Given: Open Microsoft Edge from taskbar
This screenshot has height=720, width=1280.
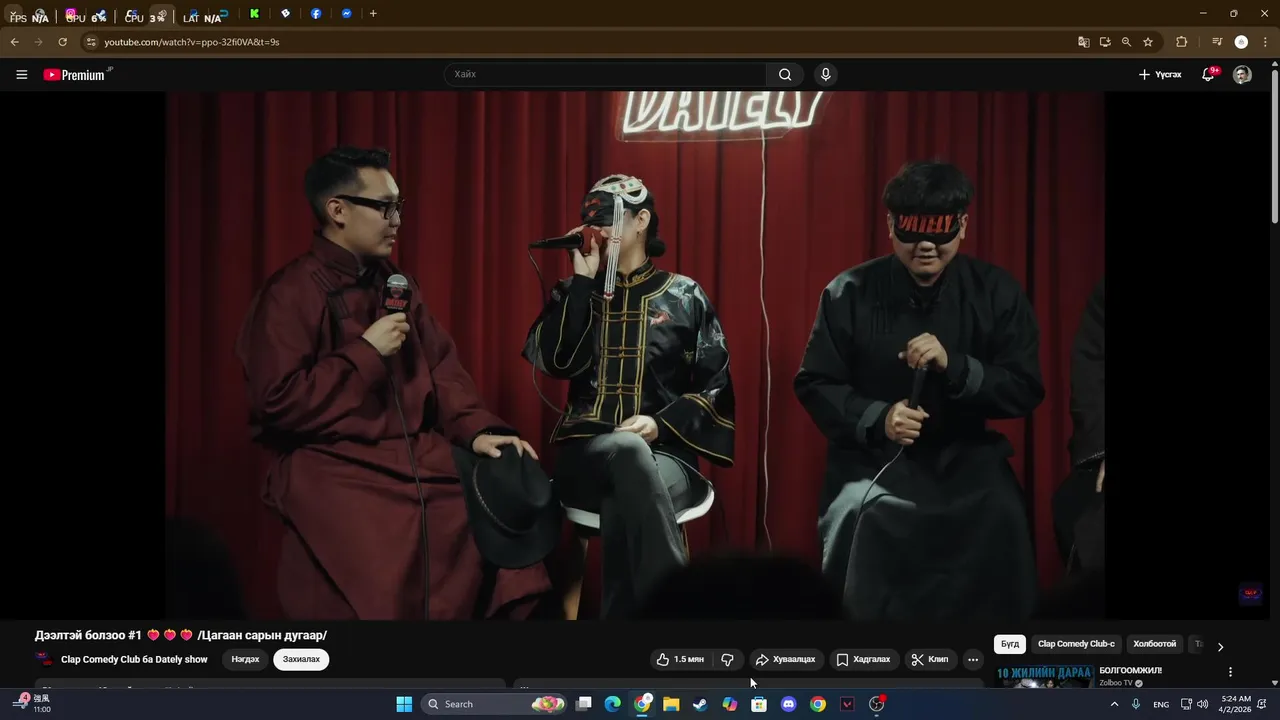Looking at the screenshot, I should click(x=613, y=704).
